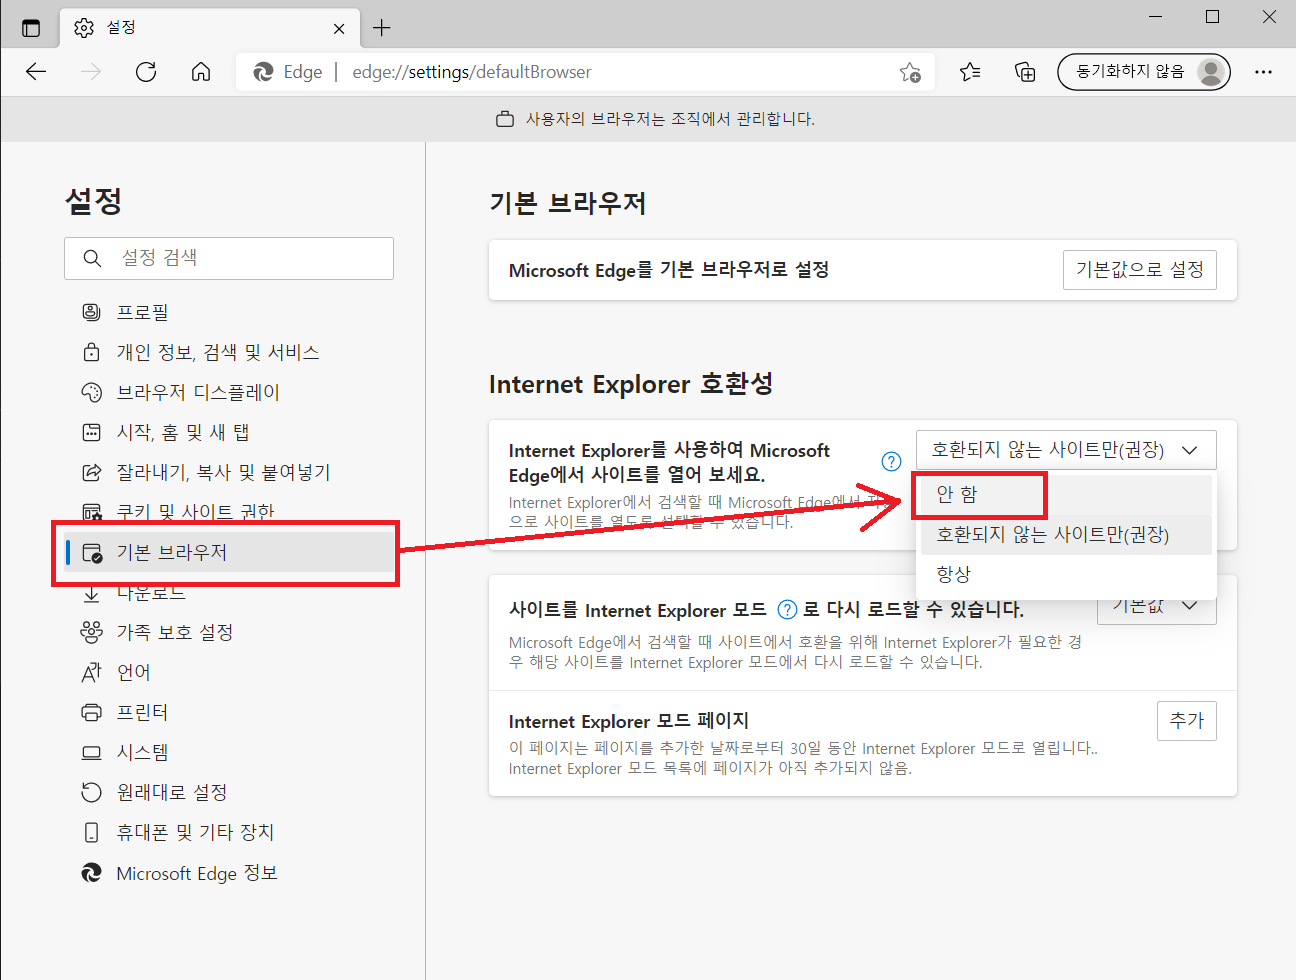Click the briefcase icon in managed banner

coord(505,119)
